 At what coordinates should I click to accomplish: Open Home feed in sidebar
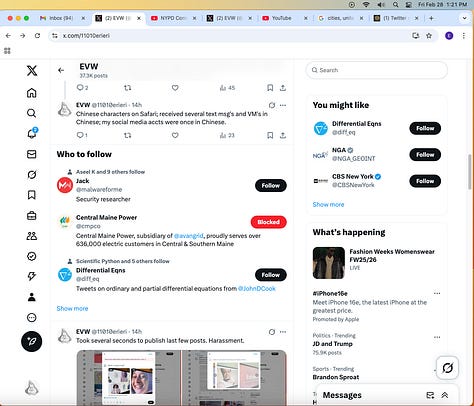32,93
